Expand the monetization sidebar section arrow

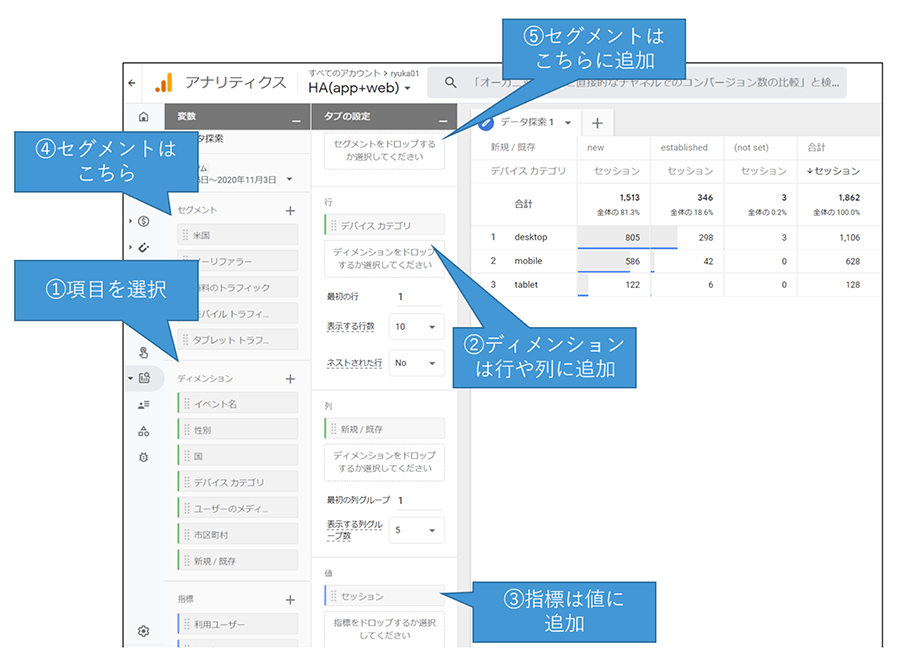click(x=131, y=221)
